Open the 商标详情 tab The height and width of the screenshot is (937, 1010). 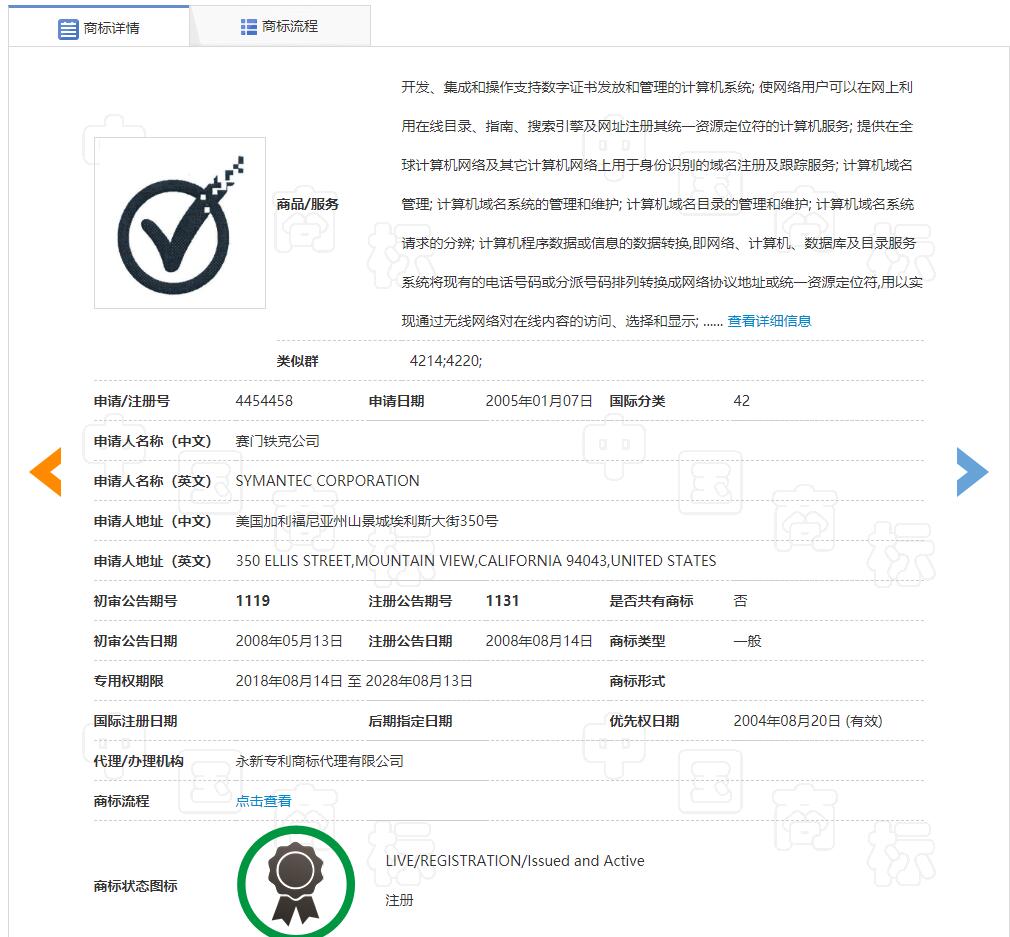[x=99, y=27]
